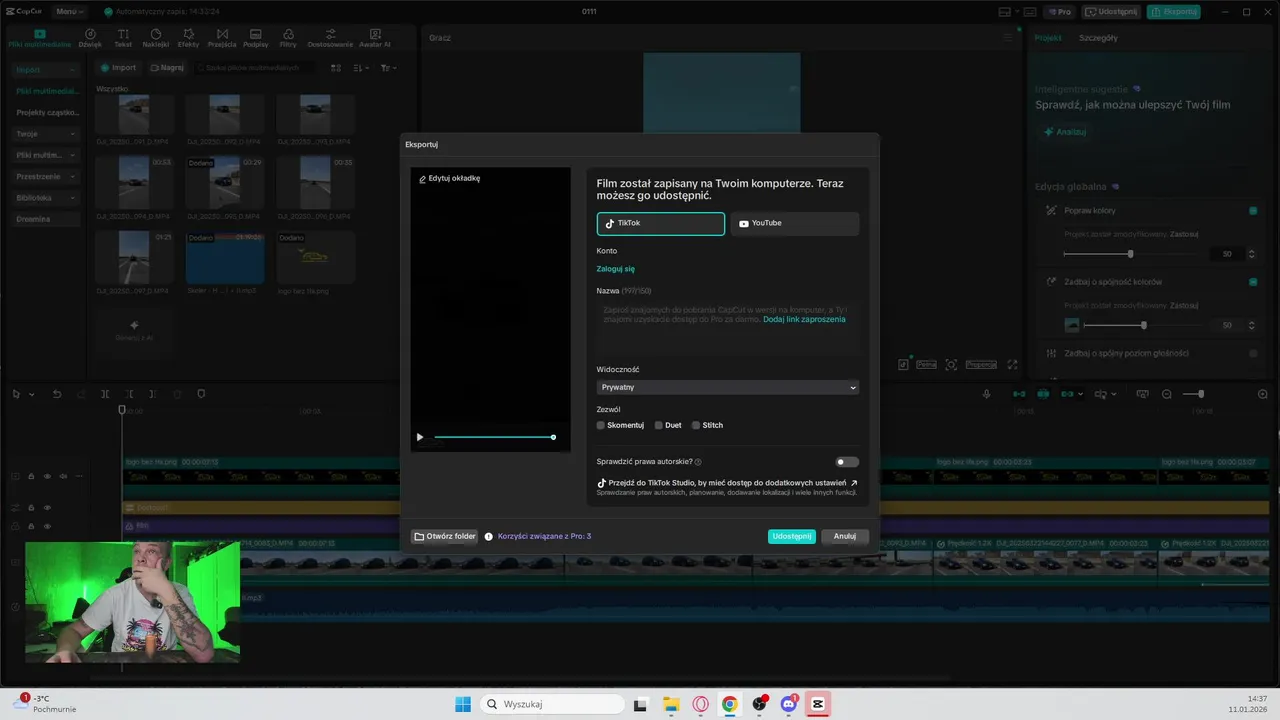Switch to the Projekt tab
Viewport: 1280px width, 720px height.
[x=1048, y=38]
